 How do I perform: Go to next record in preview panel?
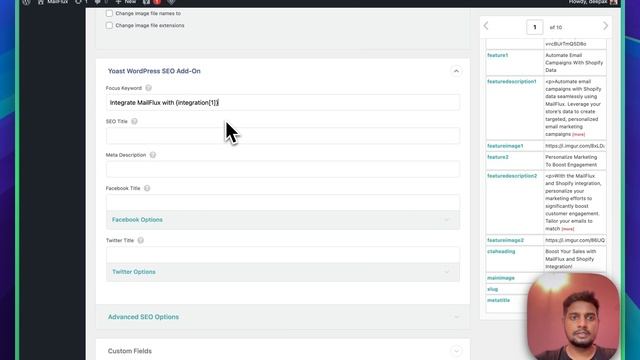[x=605, y=26]
